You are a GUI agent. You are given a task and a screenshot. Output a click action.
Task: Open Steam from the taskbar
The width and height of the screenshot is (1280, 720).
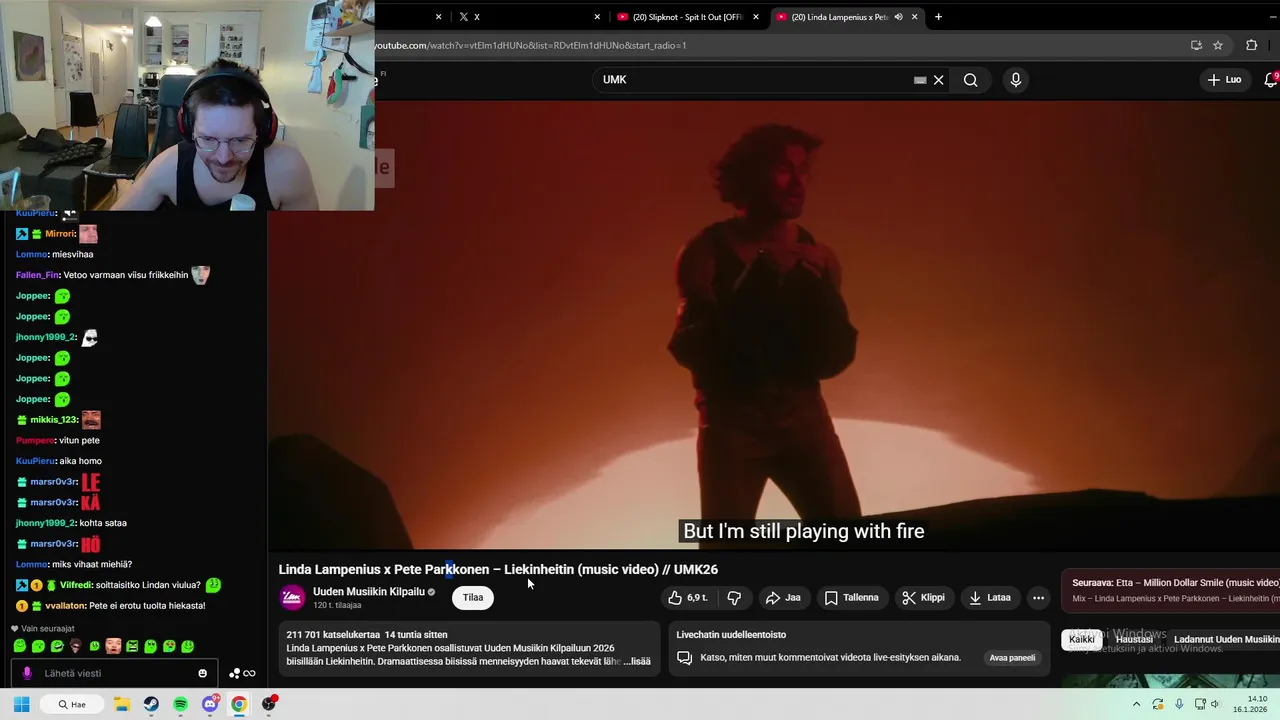pos(151,704)
